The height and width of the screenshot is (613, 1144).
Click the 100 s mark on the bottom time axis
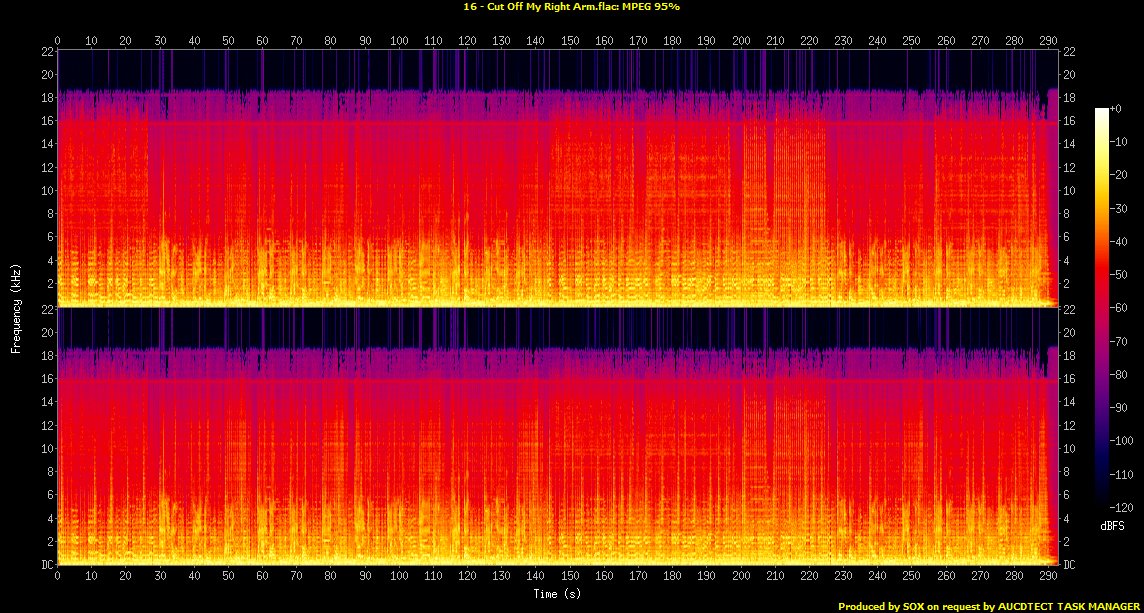pos(399,577)
